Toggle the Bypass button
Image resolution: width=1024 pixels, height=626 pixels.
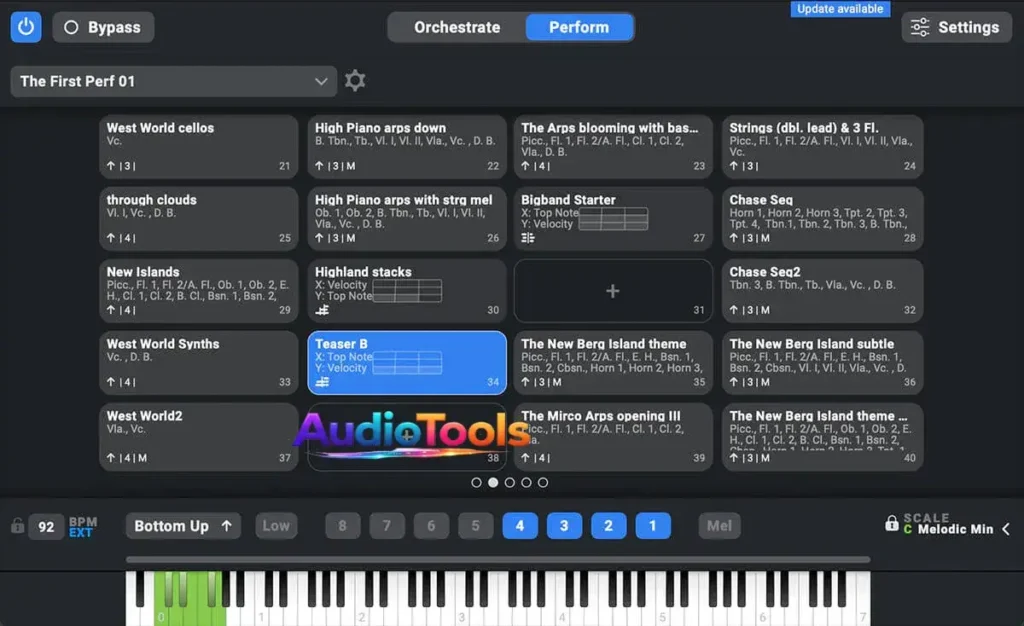pos(103,27)
